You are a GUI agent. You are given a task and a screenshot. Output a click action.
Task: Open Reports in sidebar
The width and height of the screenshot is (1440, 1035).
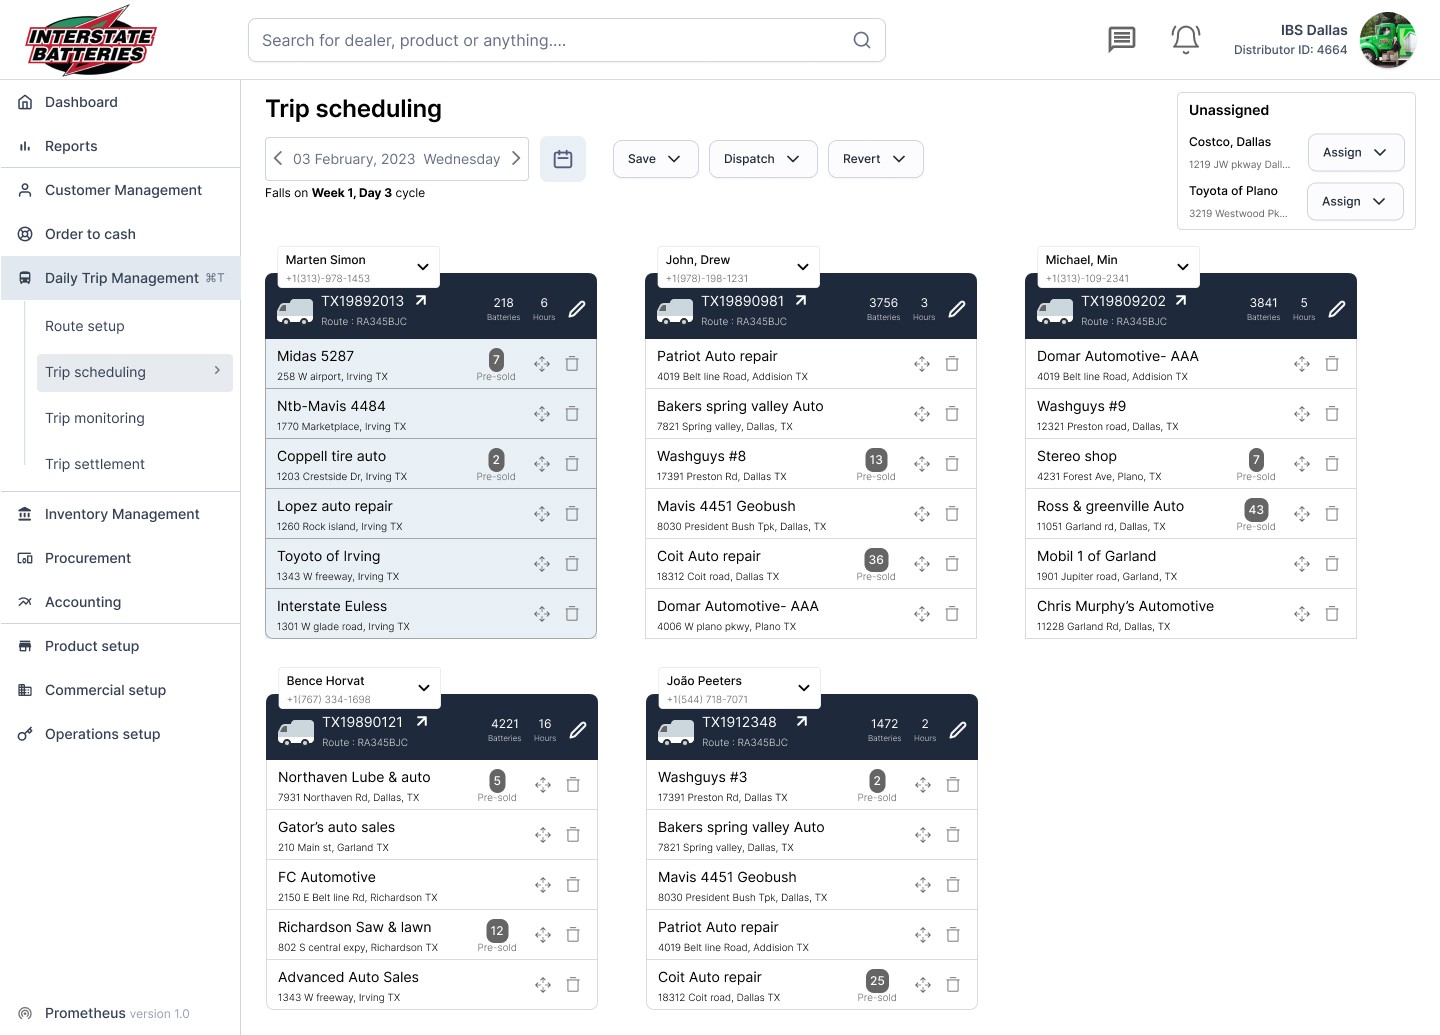coord(120,146)
